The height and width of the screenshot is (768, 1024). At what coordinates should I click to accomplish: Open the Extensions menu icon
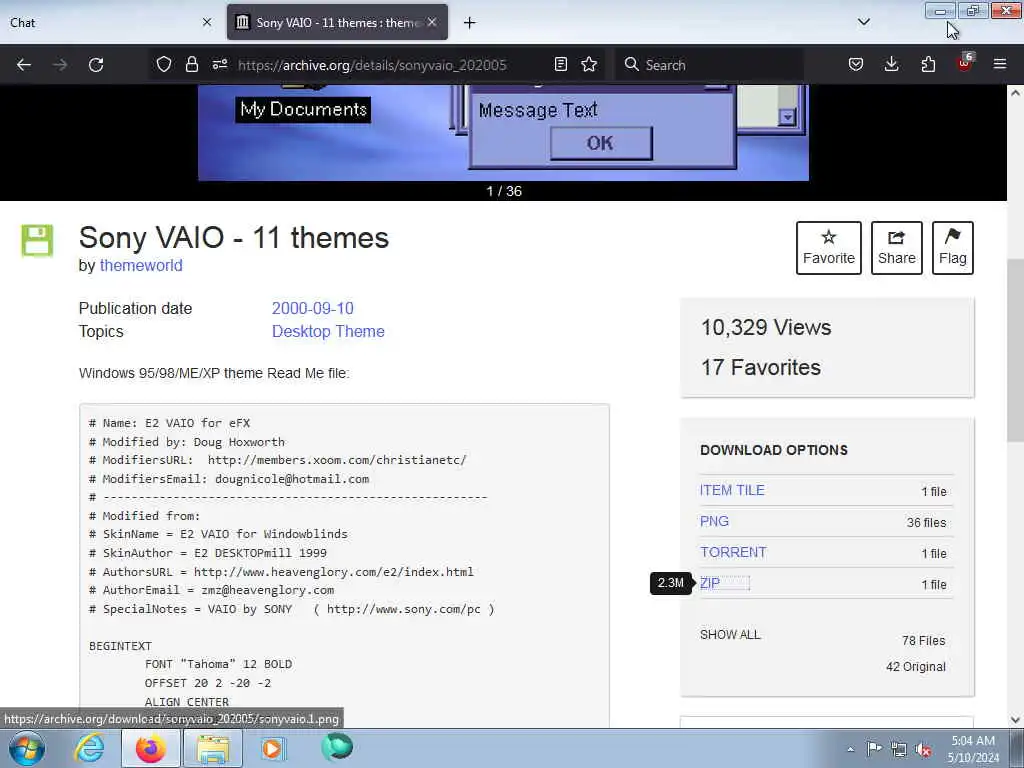(928, 64)
